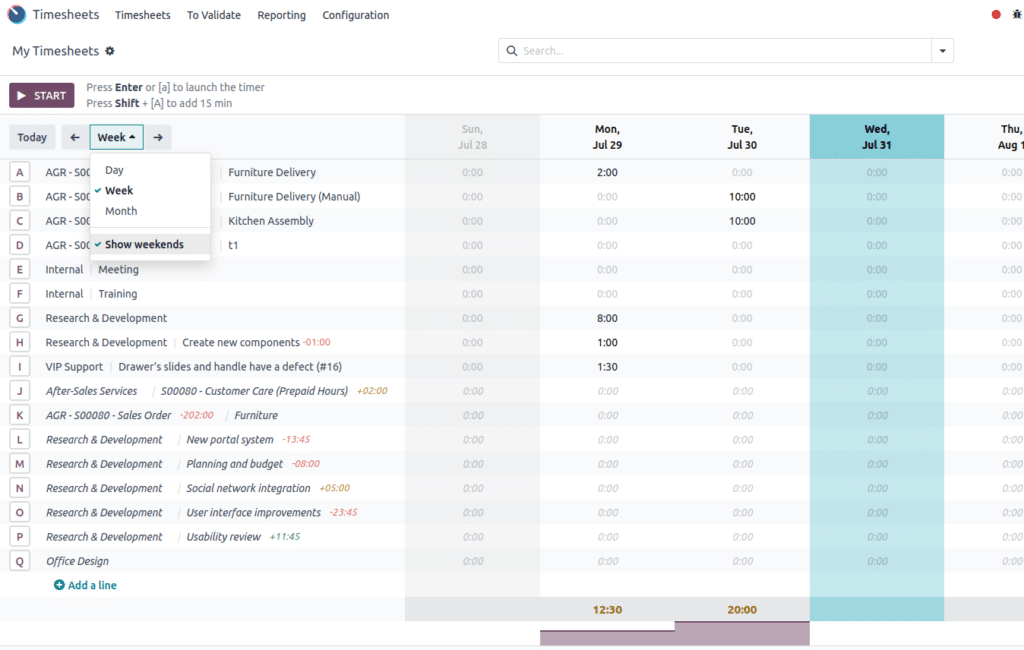Open the Configuration menu
Image resolution: width=1024 pixels, height=650 pixels.
(355, 15)
